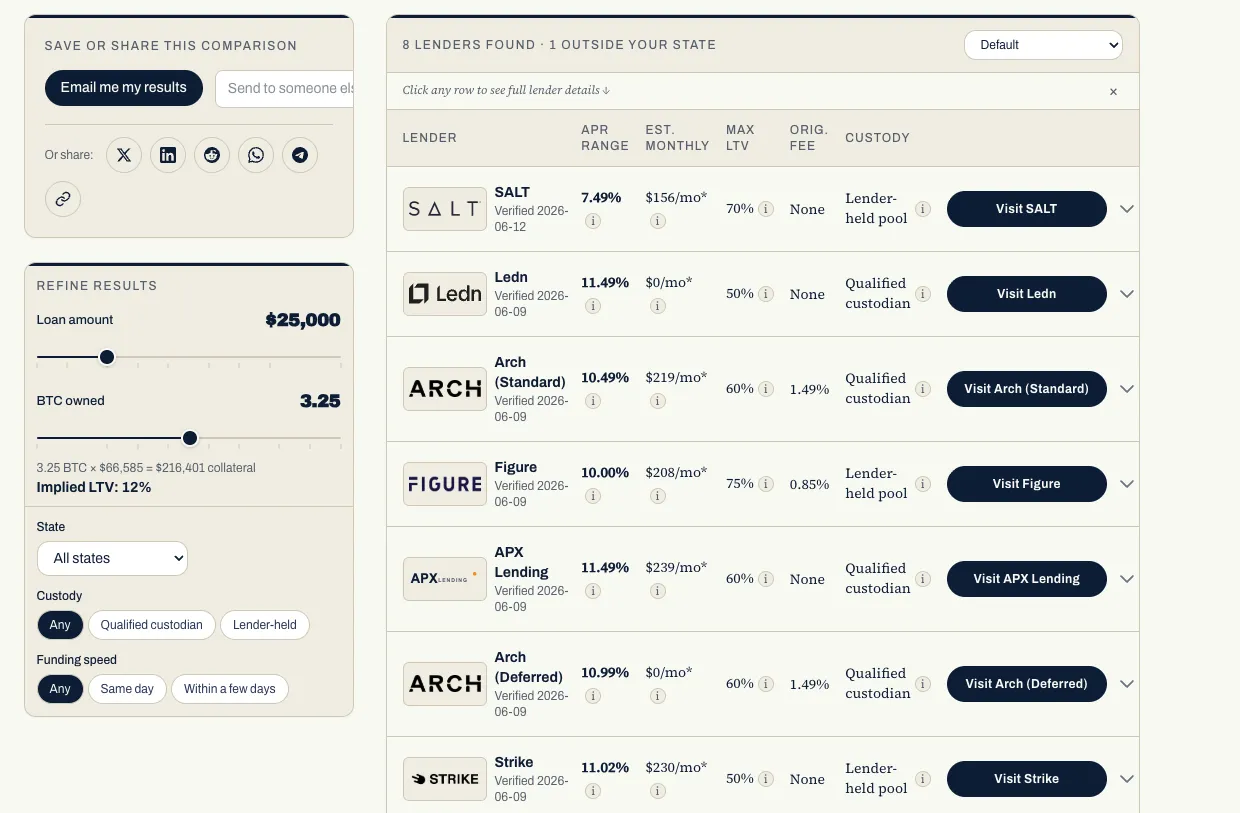The image size is (1240, 813).
Task: Open SALT custody info icon
Action: coord(923,209)
